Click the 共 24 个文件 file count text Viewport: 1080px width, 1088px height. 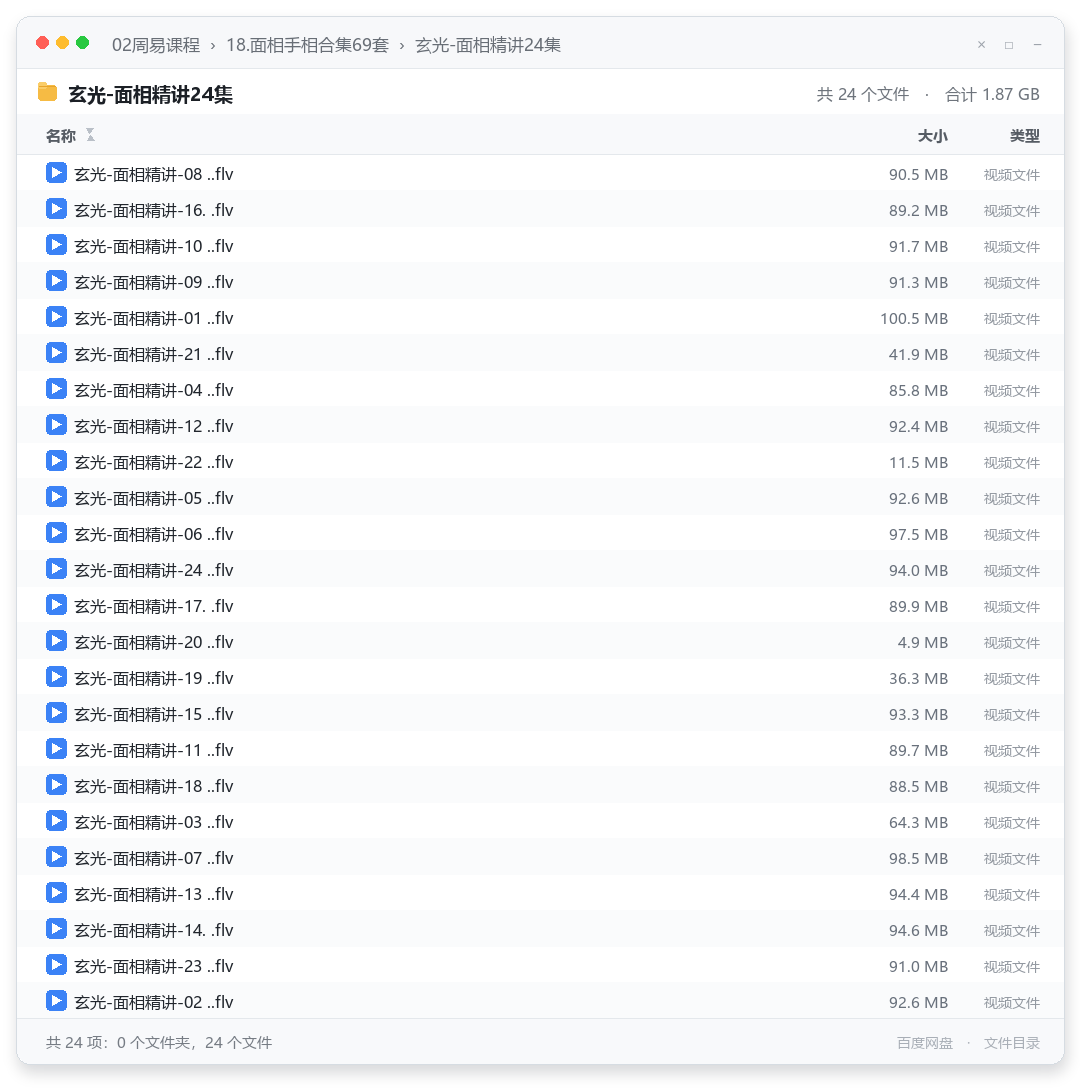pos(863,94)
